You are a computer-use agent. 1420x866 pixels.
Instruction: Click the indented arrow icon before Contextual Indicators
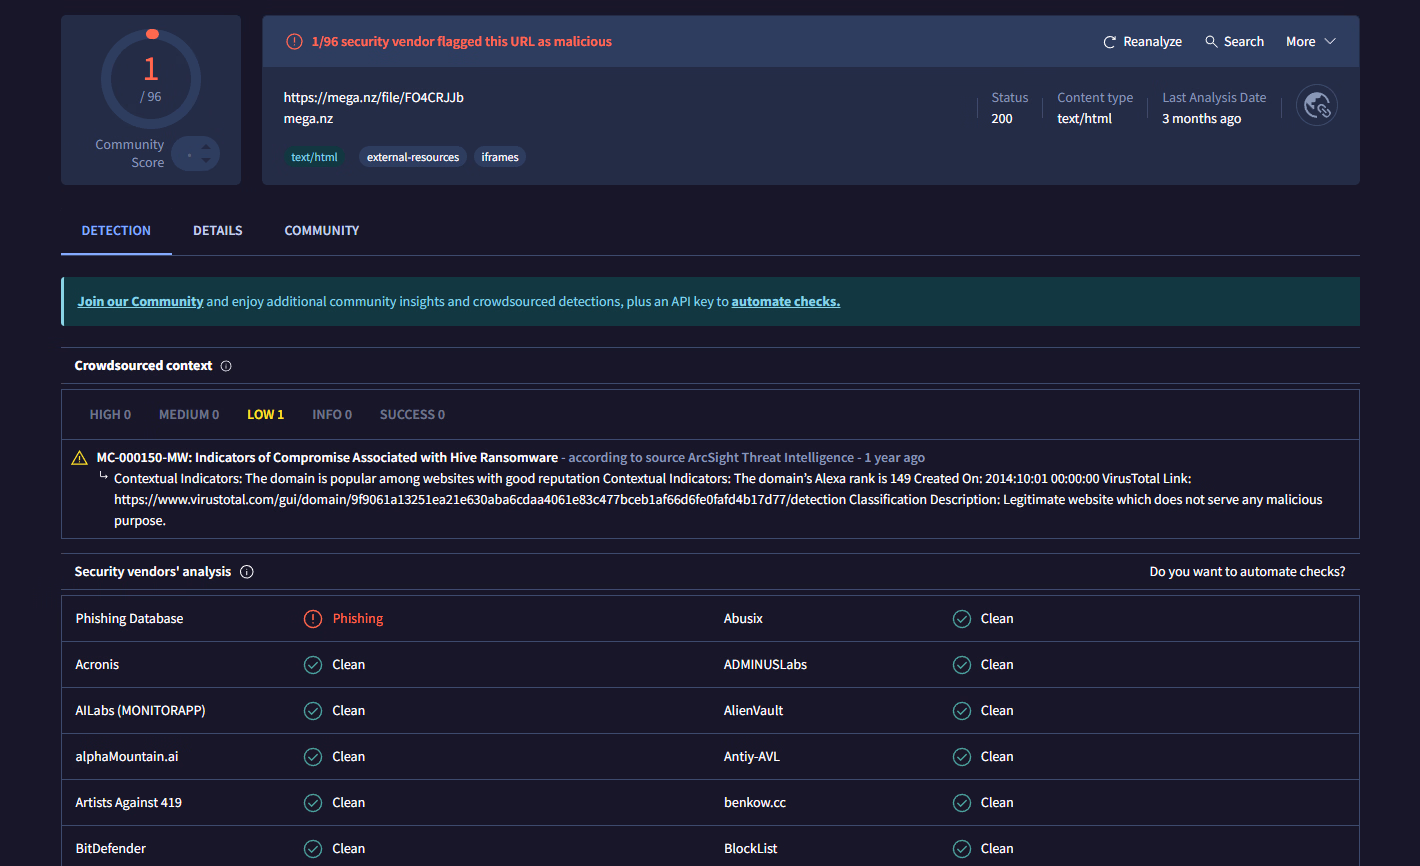pyautogui.click(x=103, y=477)
